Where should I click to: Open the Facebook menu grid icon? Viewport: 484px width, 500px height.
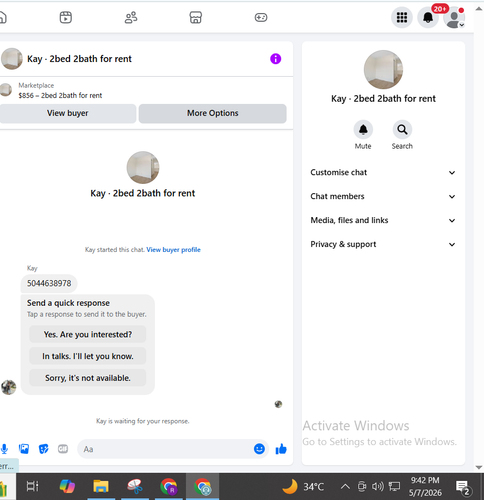coord(402,17)
